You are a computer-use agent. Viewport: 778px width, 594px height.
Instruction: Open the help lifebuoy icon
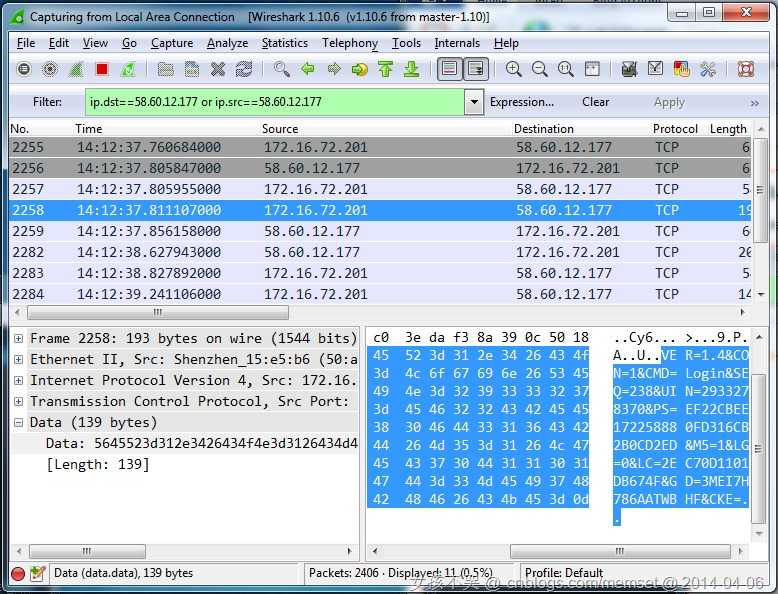point(745,69)
